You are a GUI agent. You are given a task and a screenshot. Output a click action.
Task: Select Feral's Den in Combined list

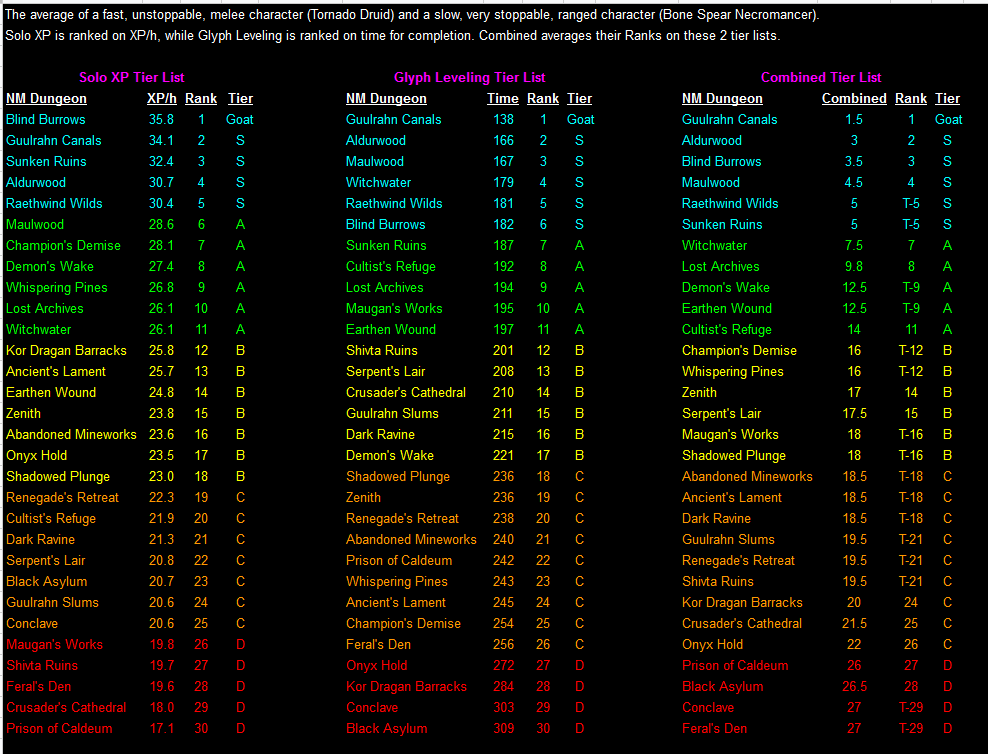click(714, 728)
